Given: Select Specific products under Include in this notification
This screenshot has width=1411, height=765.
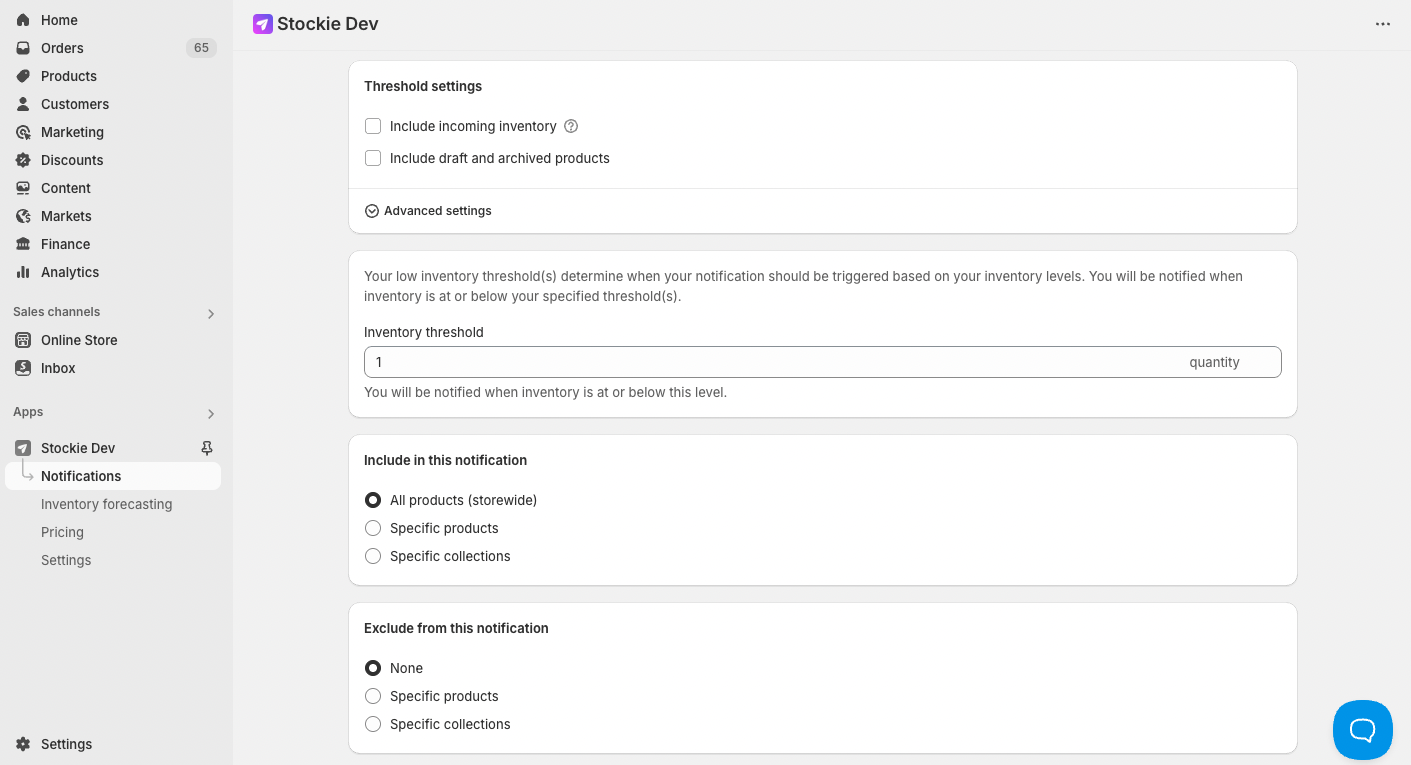Looking at the screenshot, I should point(373,528).
